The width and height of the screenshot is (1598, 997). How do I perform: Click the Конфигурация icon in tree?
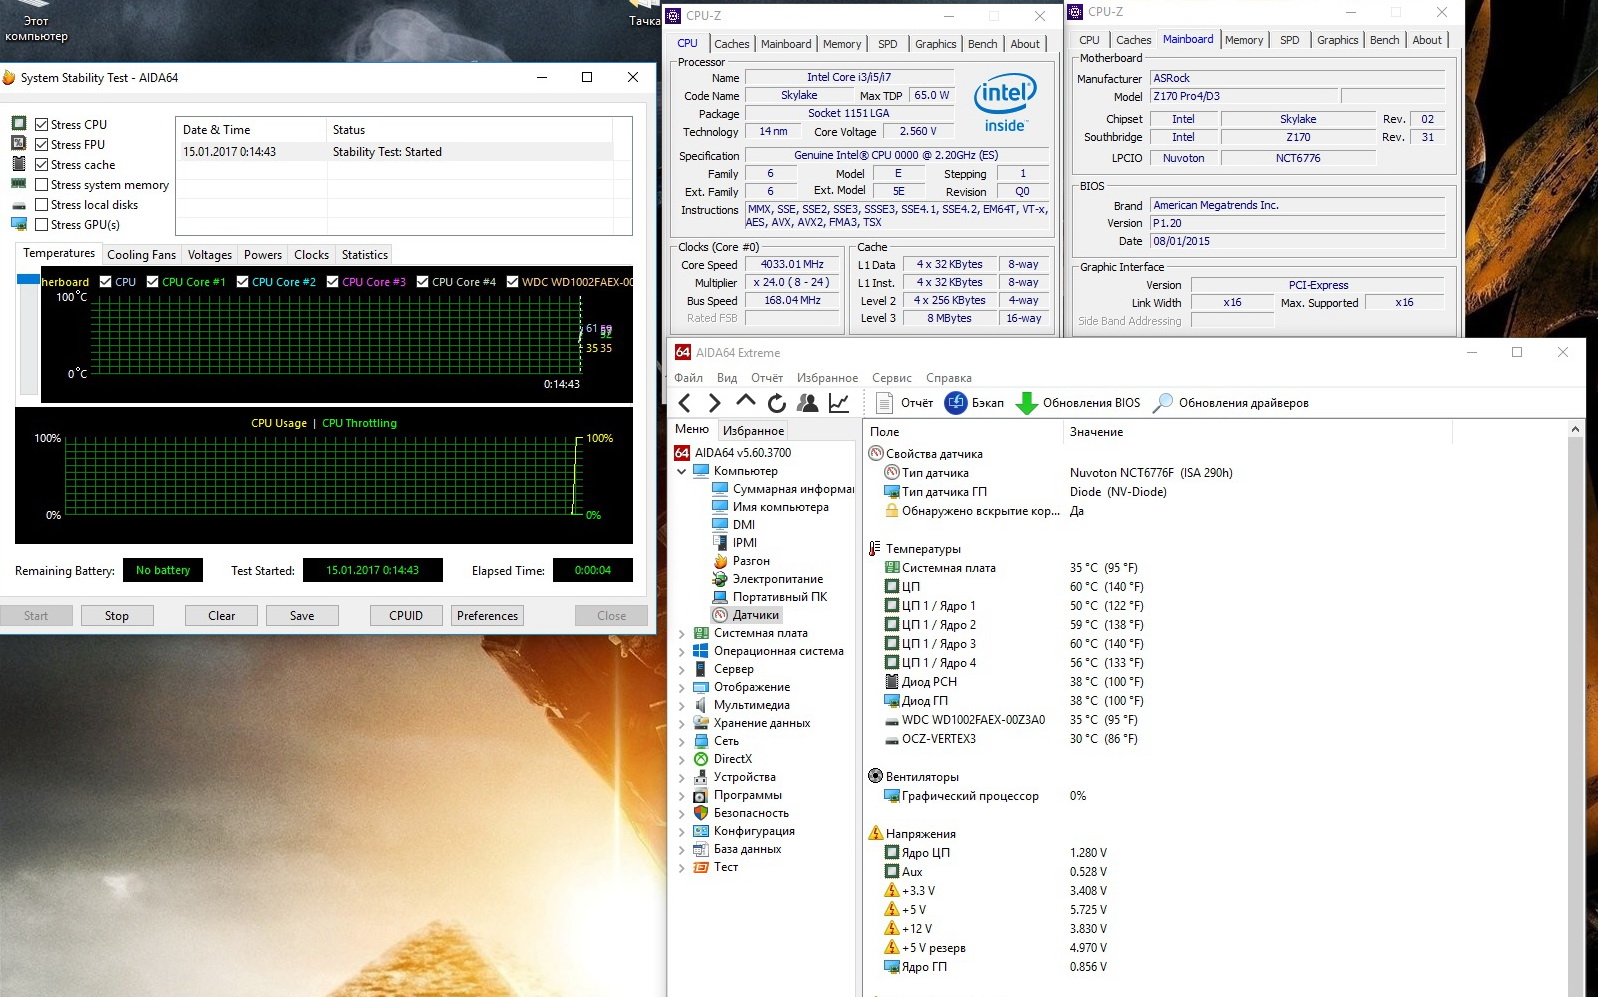[x=701, y=831]
